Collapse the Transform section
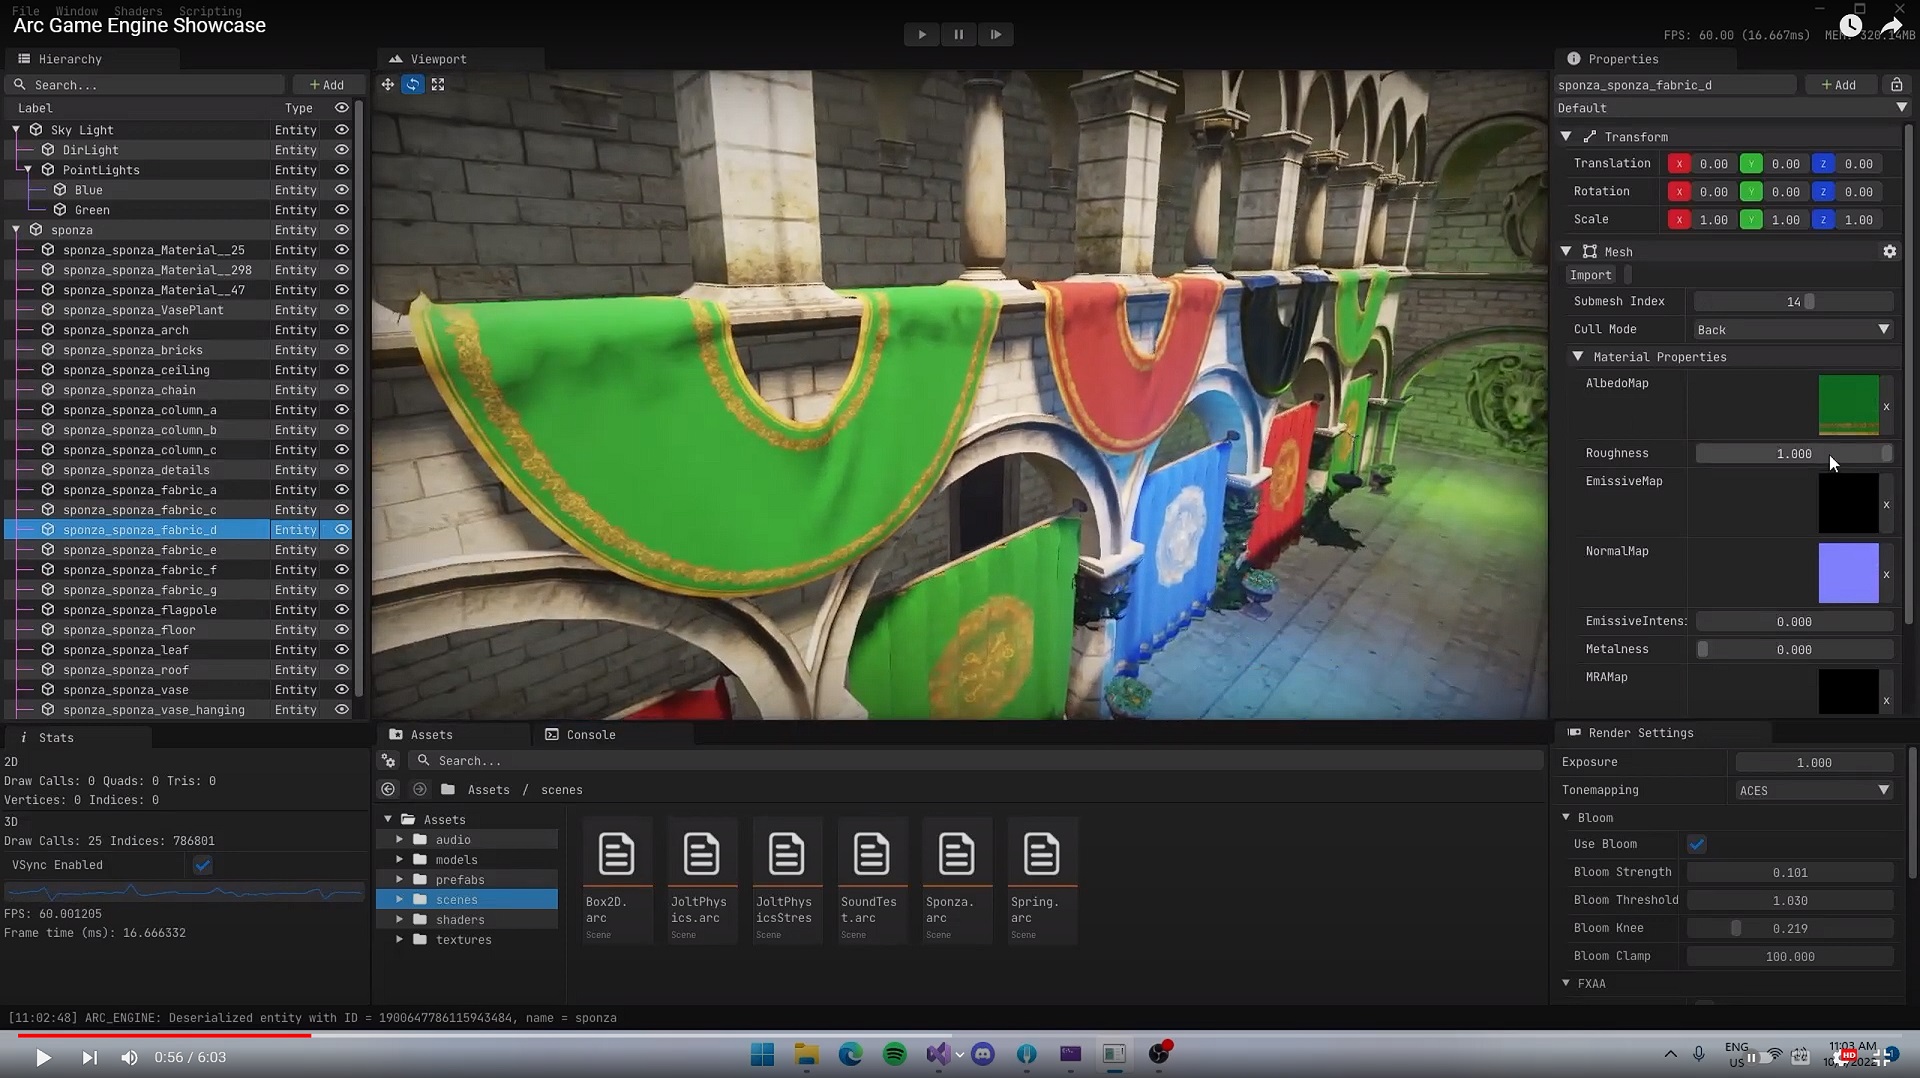 [1568, 136]
